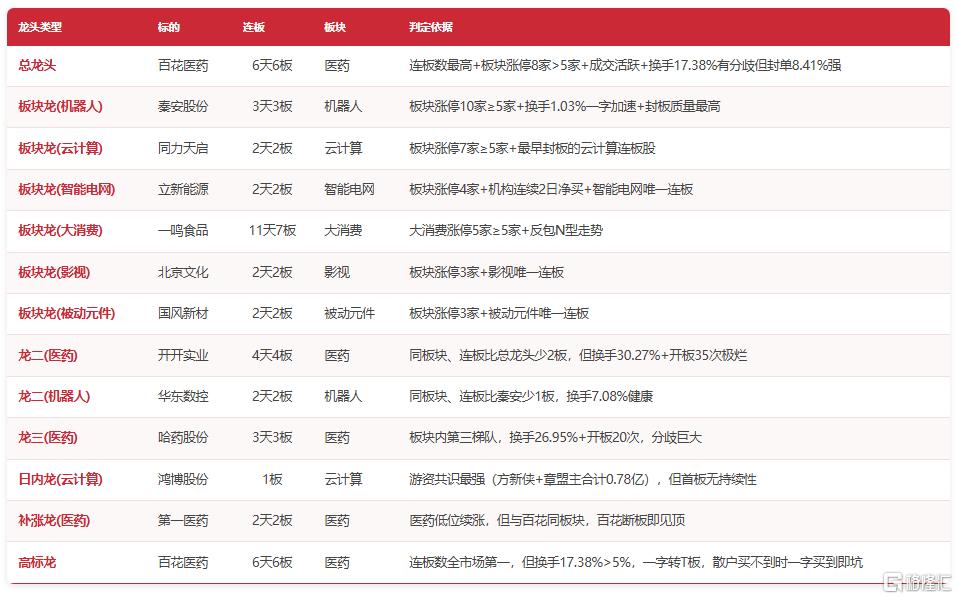This screenshot has height=599, width=958.
Task: Click 3天3板 in the 哈药股份 row
Action: [272, 438]
